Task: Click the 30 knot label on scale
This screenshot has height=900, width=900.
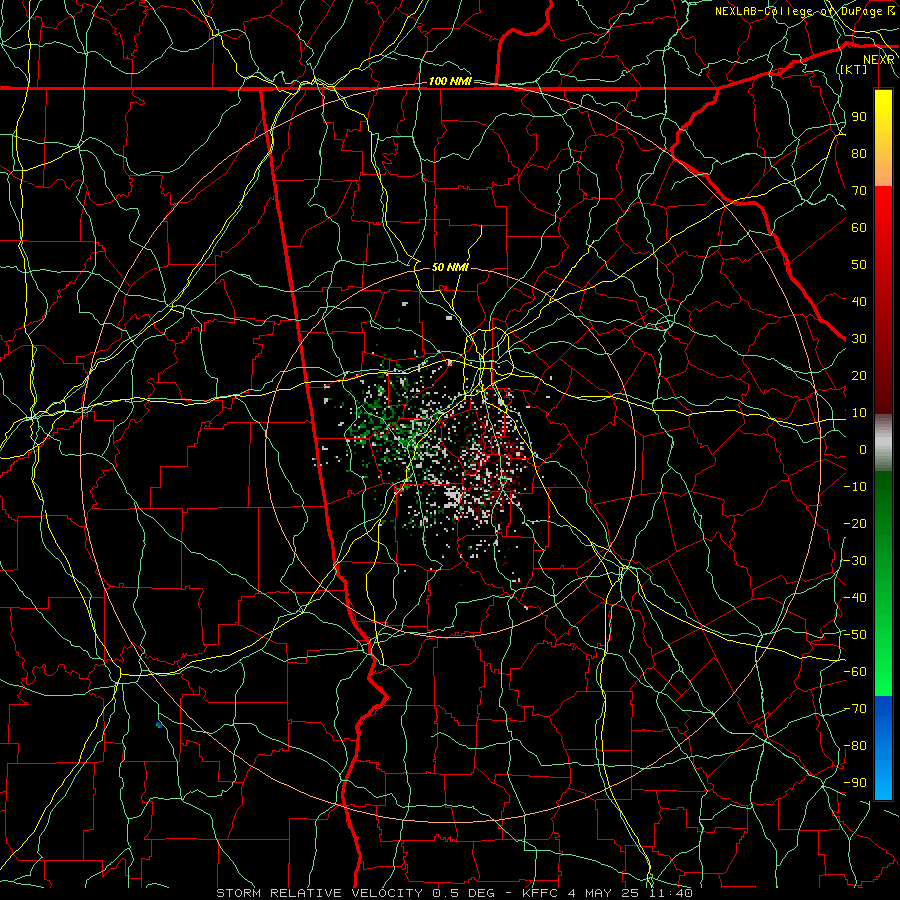Action: (859, 339)
